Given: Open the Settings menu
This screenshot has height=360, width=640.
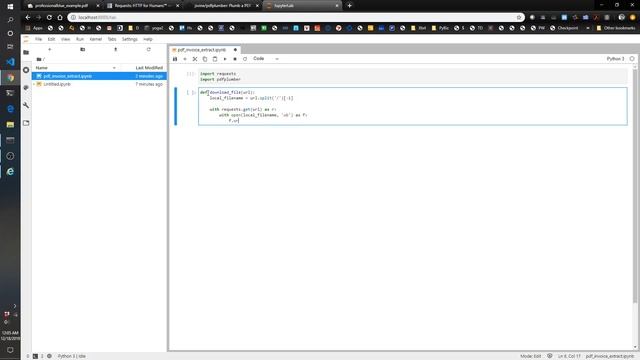Looking at the screenshot, I should pos(129,39).
